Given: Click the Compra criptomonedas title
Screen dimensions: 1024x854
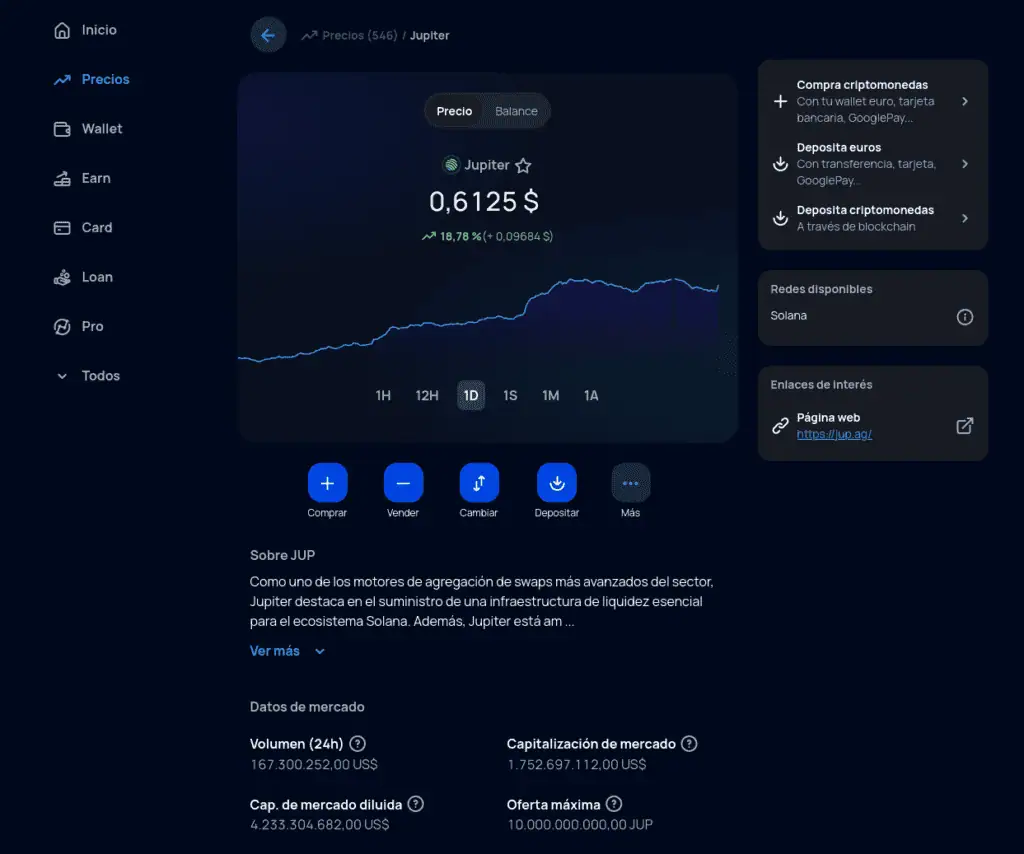Looking at the screenshot, I should coord(862,85).
